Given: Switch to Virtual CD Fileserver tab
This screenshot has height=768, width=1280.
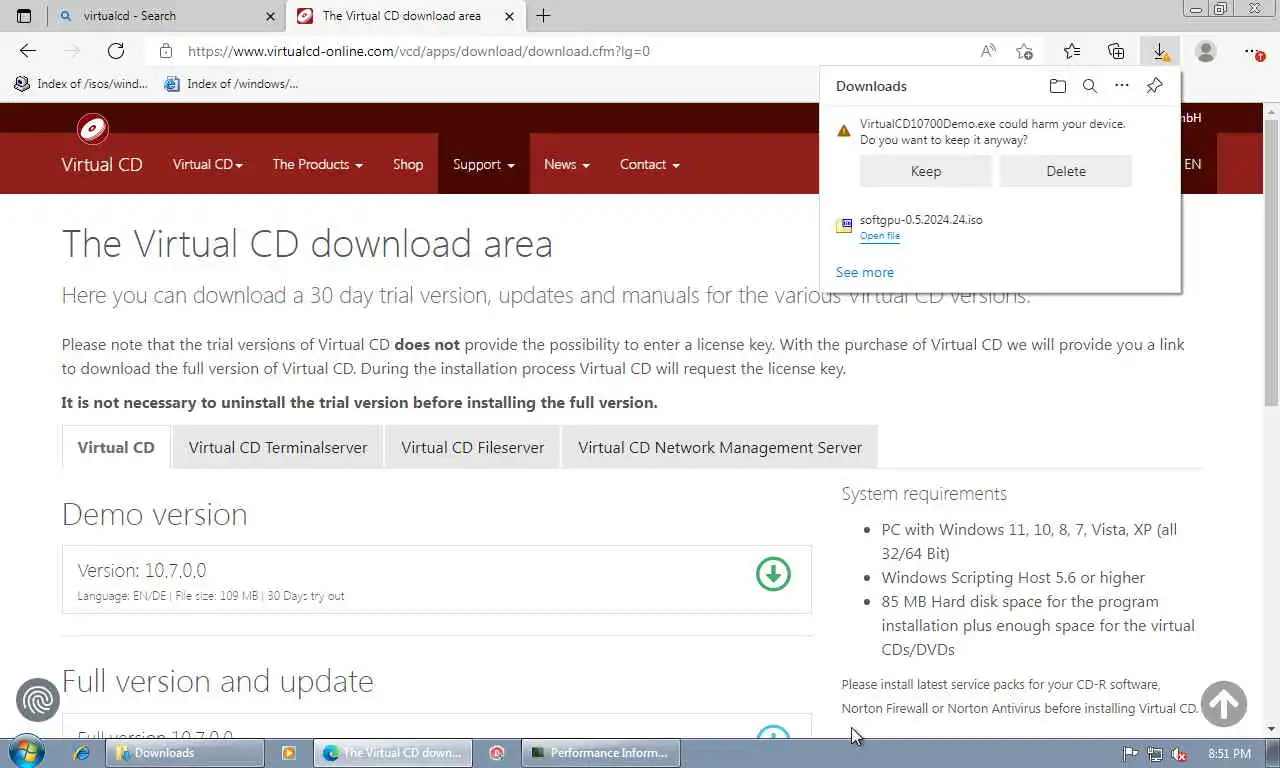Looking at the screenshot, I should 473,447.
